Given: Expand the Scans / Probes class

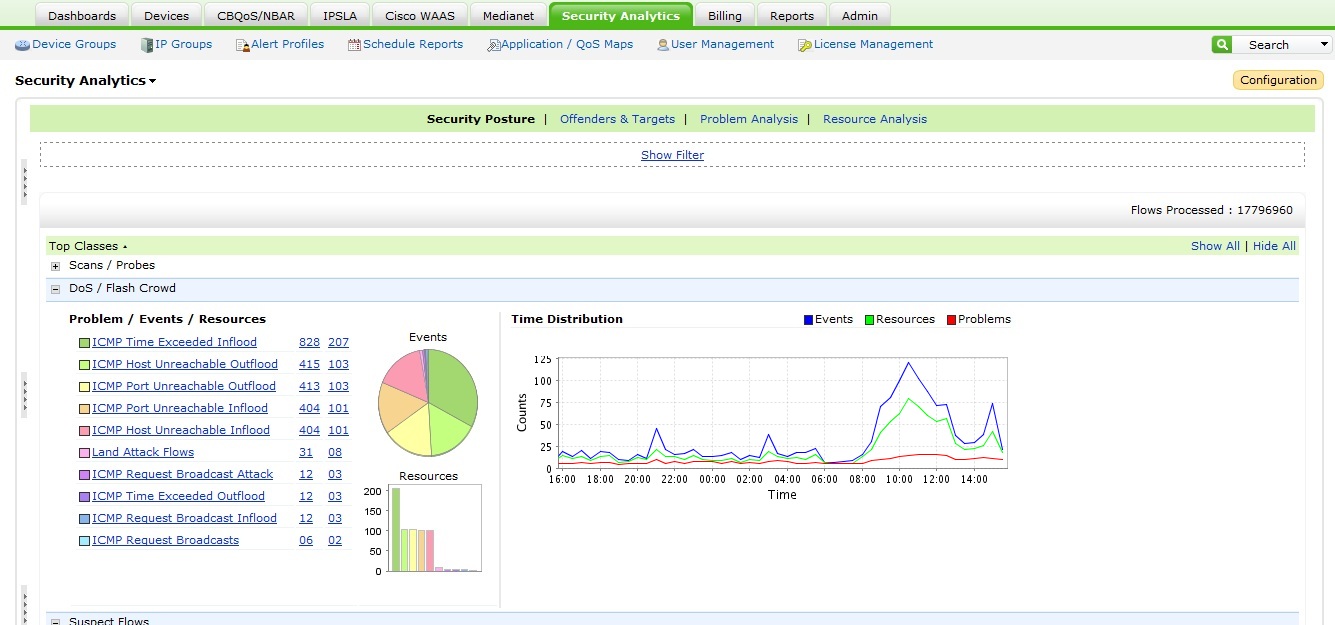Looking at the screenshot, I should pos(56,266).
